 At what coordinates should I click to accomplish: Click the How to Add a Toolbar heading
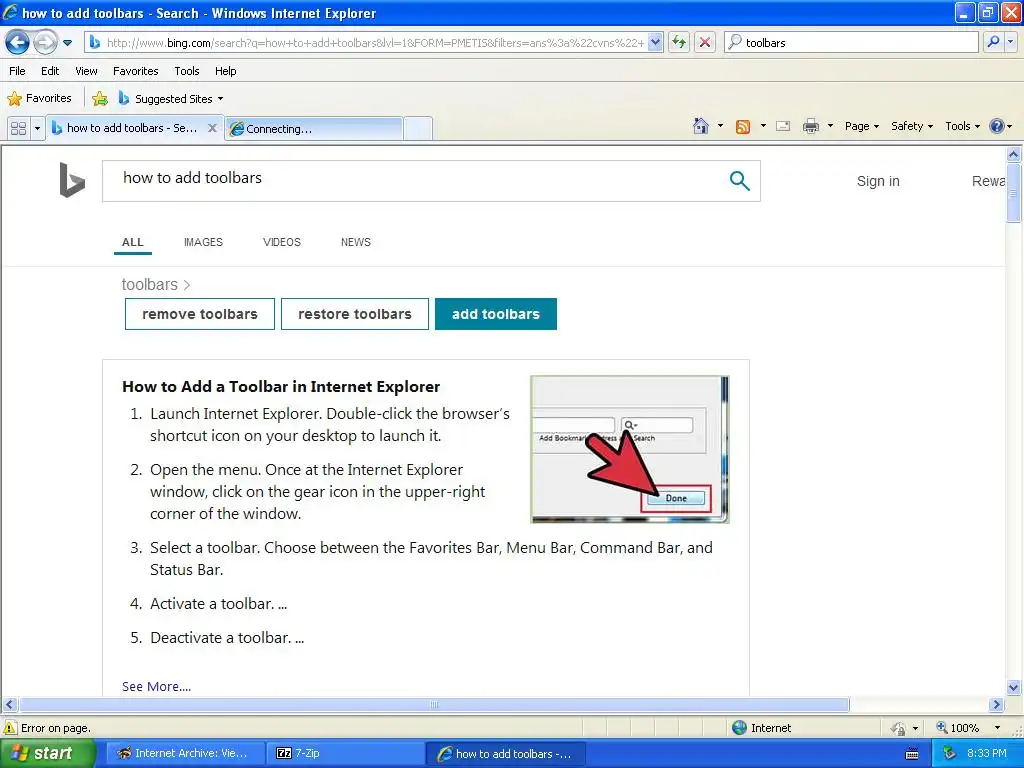(x=281, y=387)
